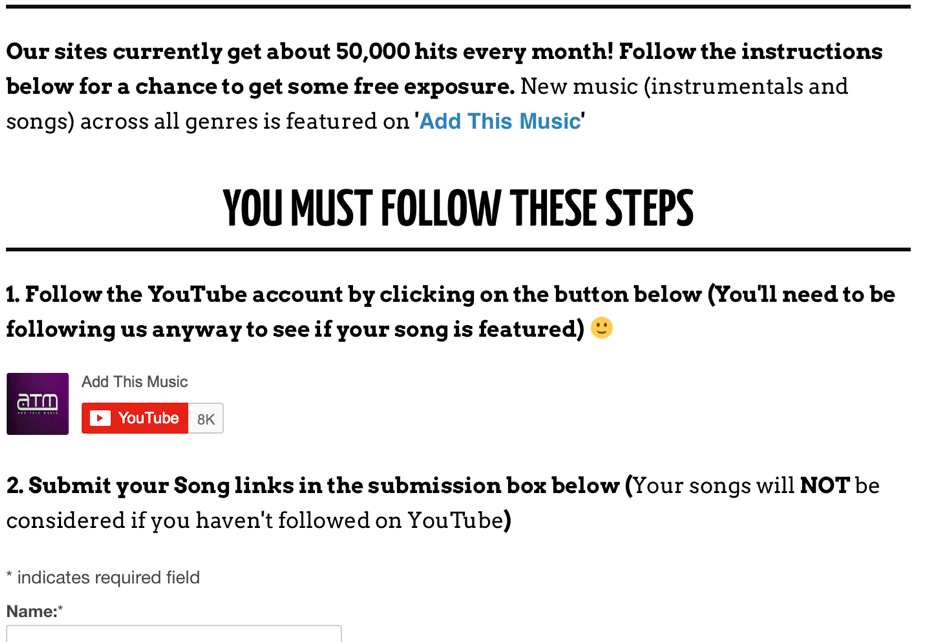This screenshot has width=939, height=642.
Task: Click the purple ATM channel logo
Action: pos(38,404)
